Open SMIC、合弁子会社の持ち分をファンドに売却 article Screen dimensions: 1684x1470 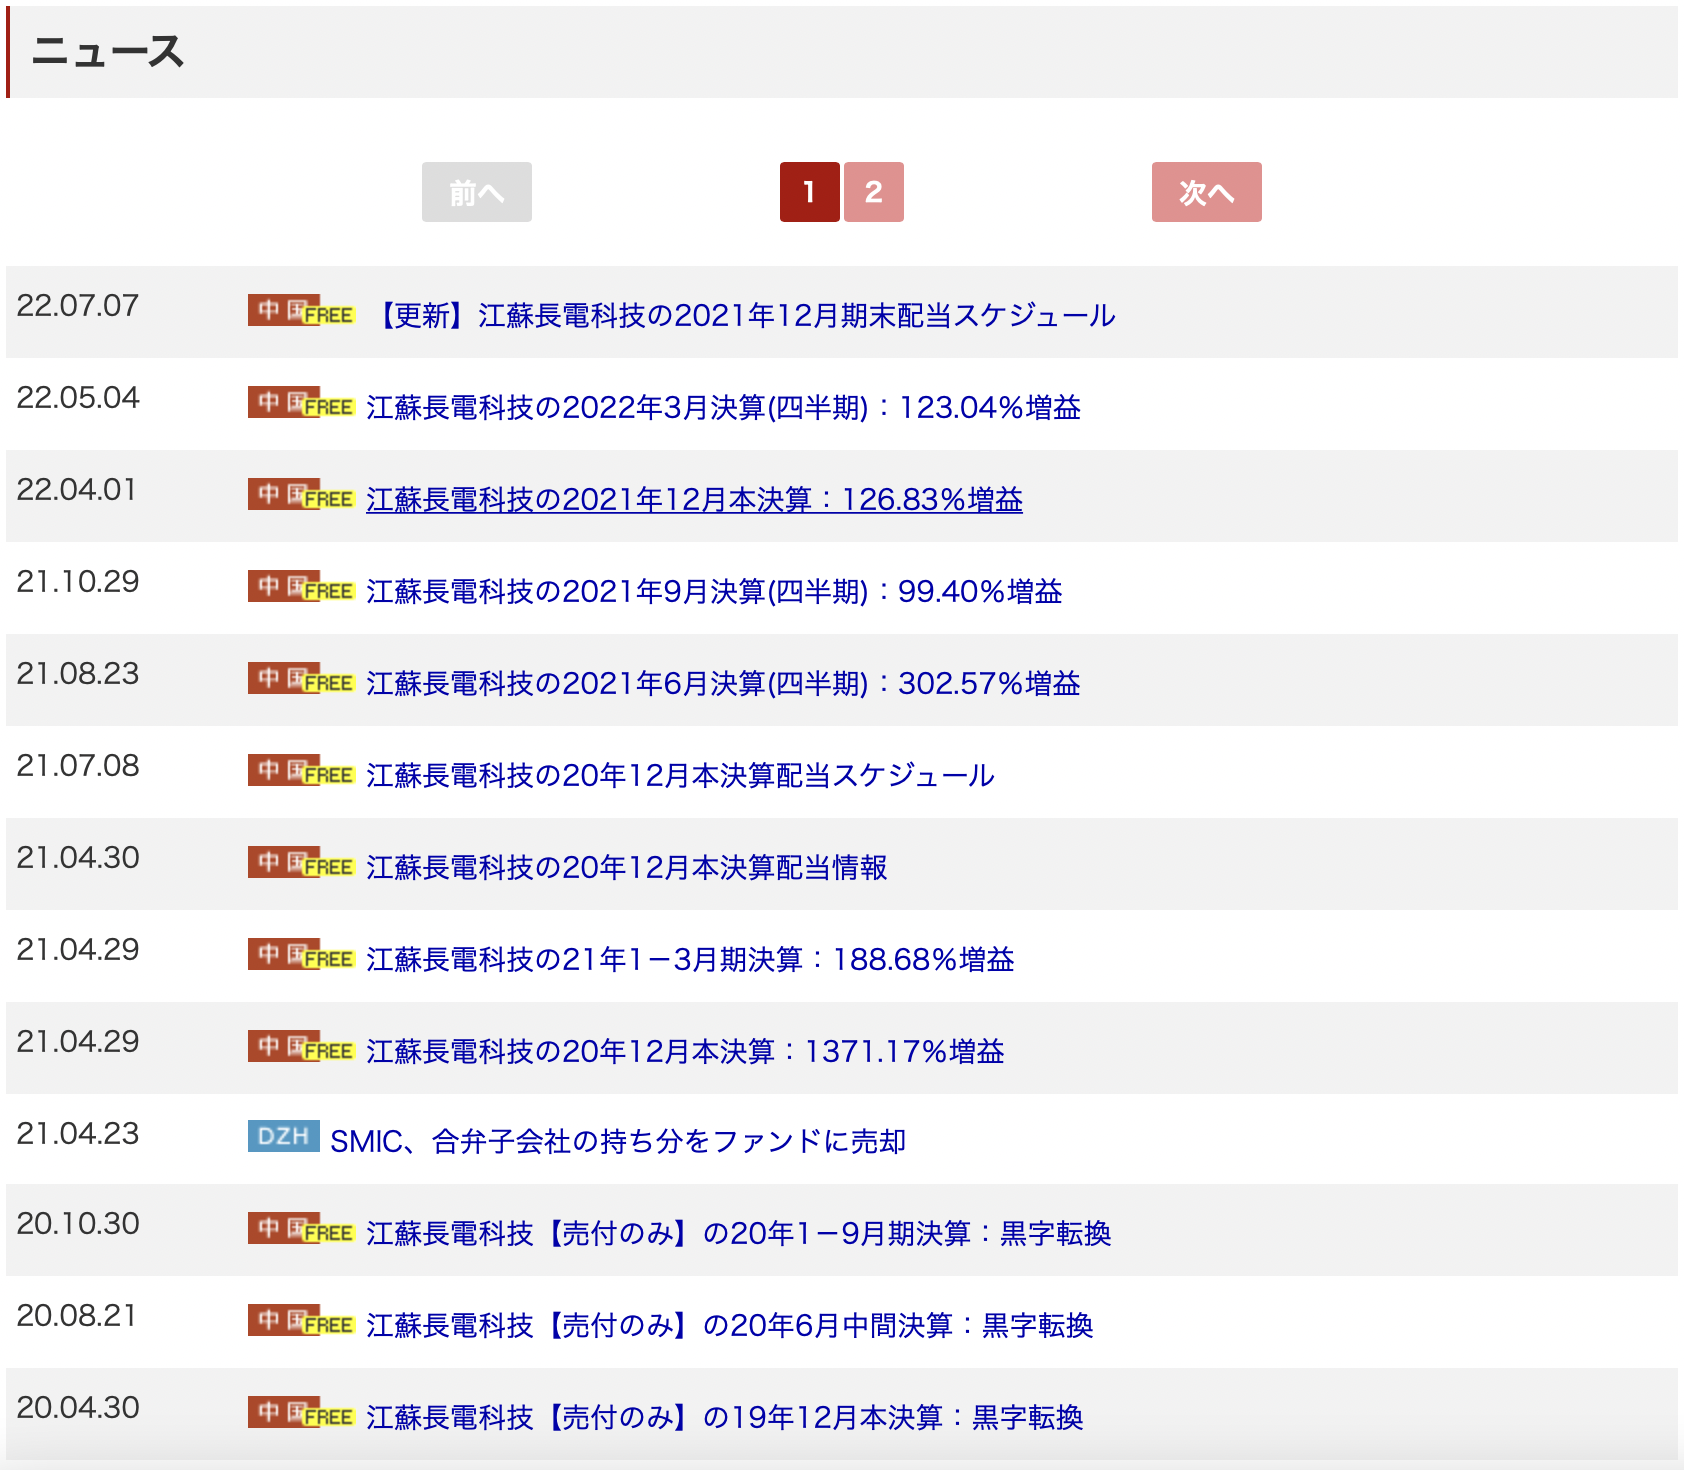click(618, 1142)
